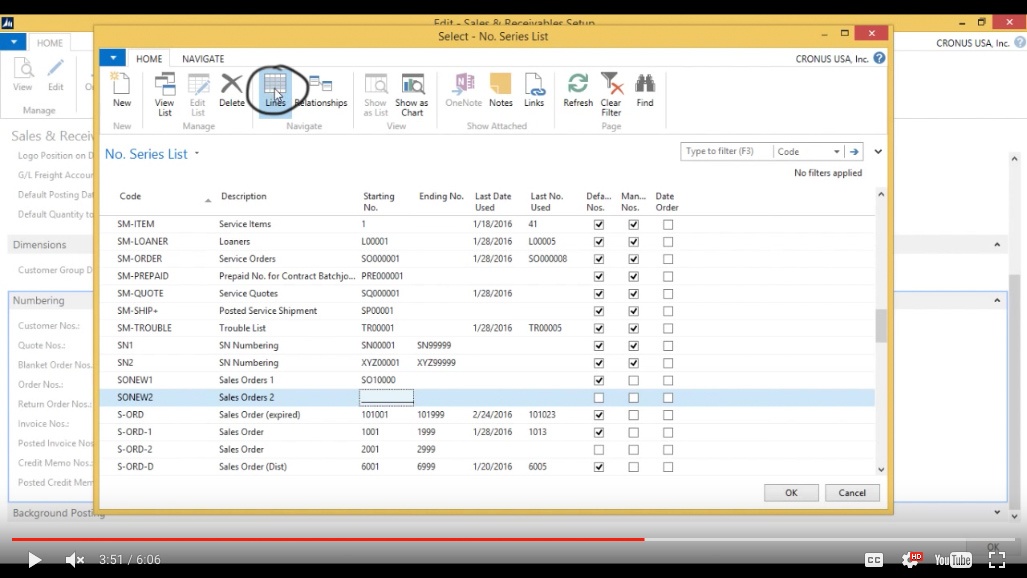Click Edit icon in background Sales & Receivables window
Screen dimensions: 1027x578
pyautogui.click(x=56, y=74)
